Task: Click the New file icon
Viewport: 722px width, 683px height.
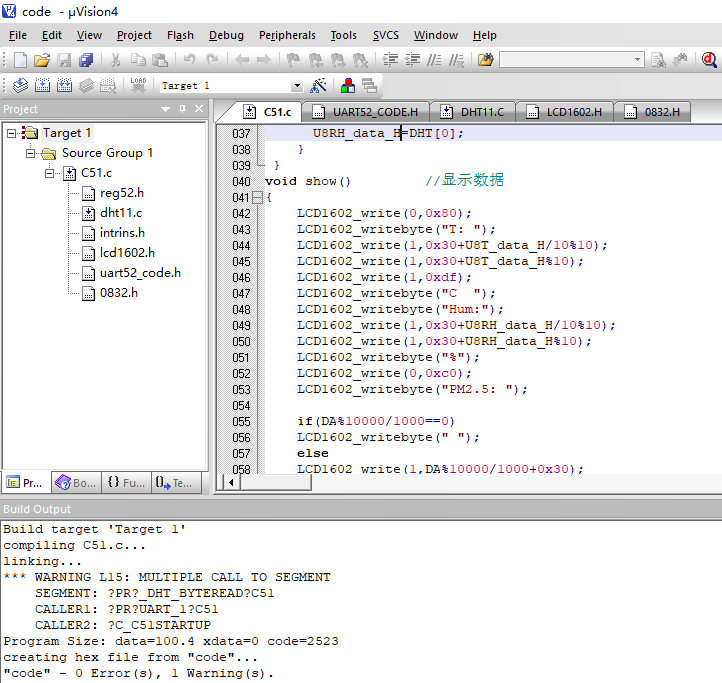Action: point(19,60)
